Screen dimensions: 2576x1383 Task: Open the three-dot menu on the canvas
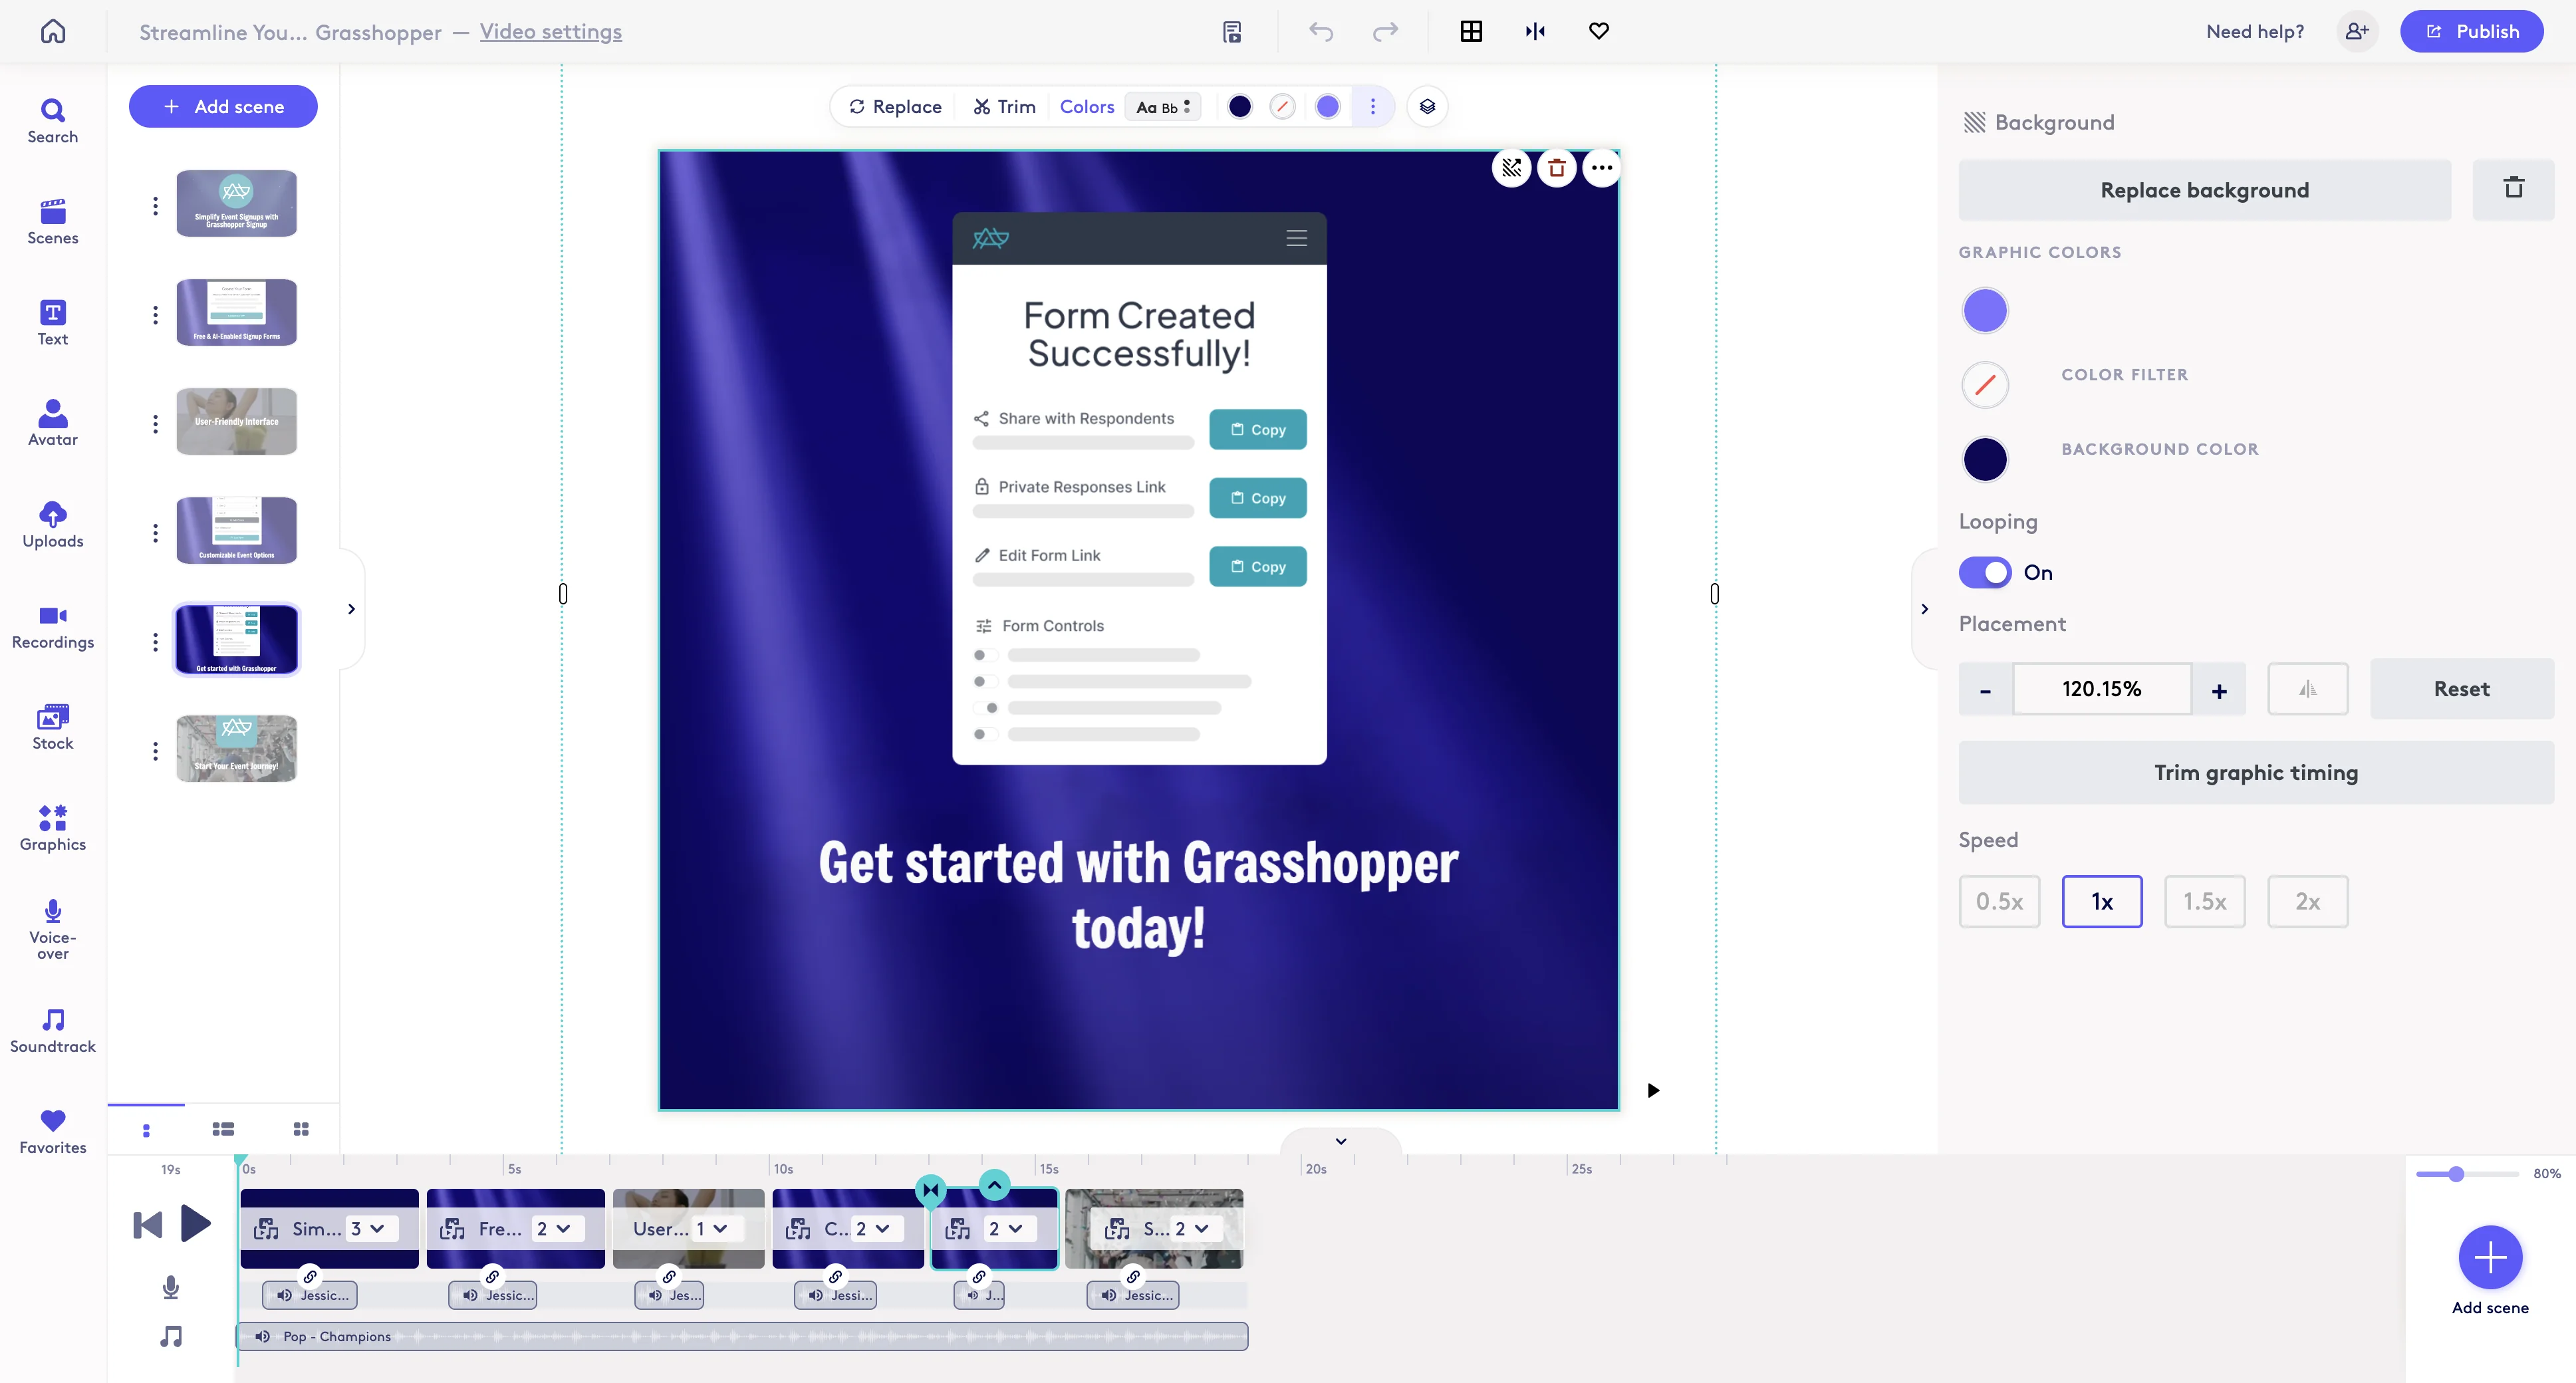(x=1601, y=168)
